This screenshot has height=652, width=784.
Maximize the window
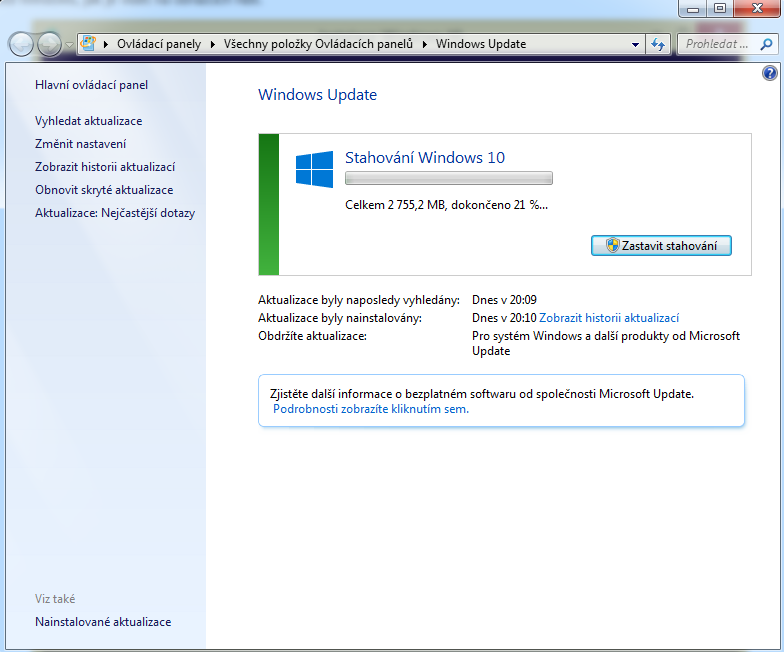click(x=720, y=8)
